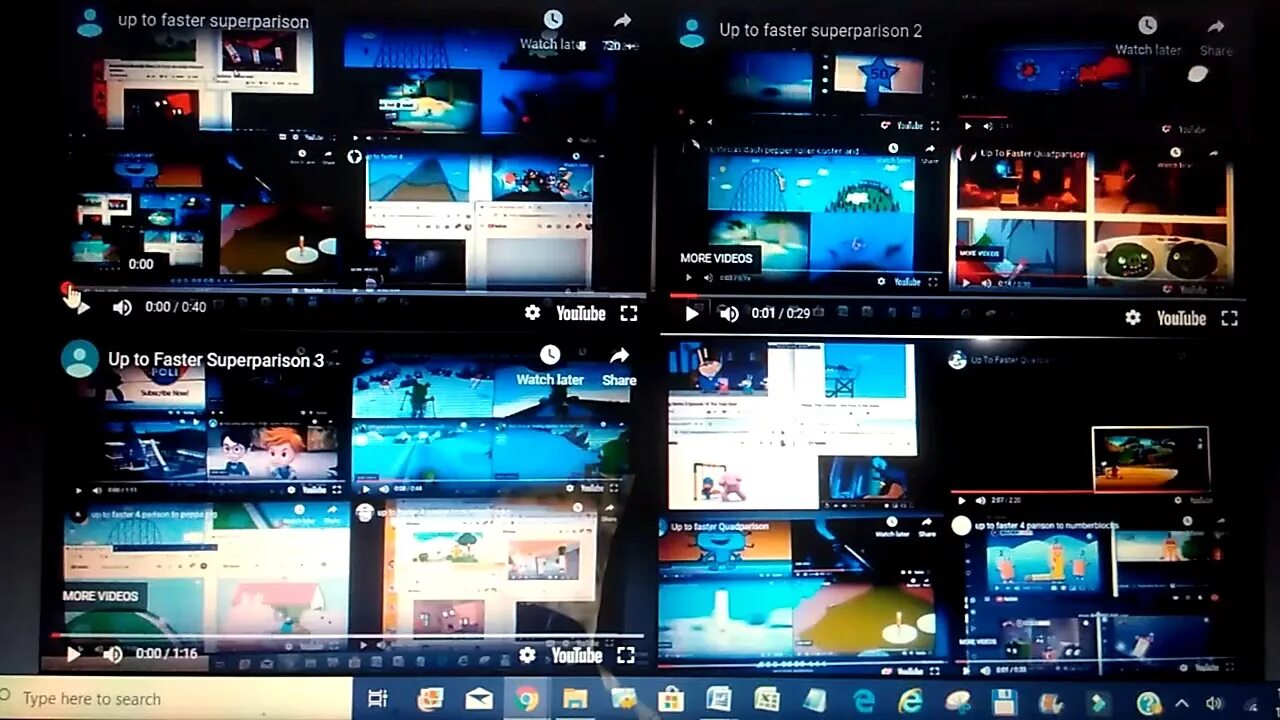This screenshot has height=720, width=1280.
Task: Play the 'up to faster superparison' video
Action: (84, 307)
